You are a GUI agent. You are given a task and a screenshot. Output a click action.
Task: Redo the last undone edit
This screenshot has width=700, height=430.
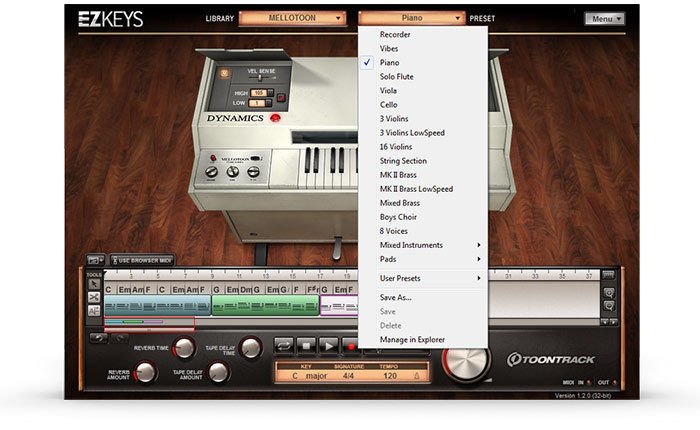tap(119, 338)
